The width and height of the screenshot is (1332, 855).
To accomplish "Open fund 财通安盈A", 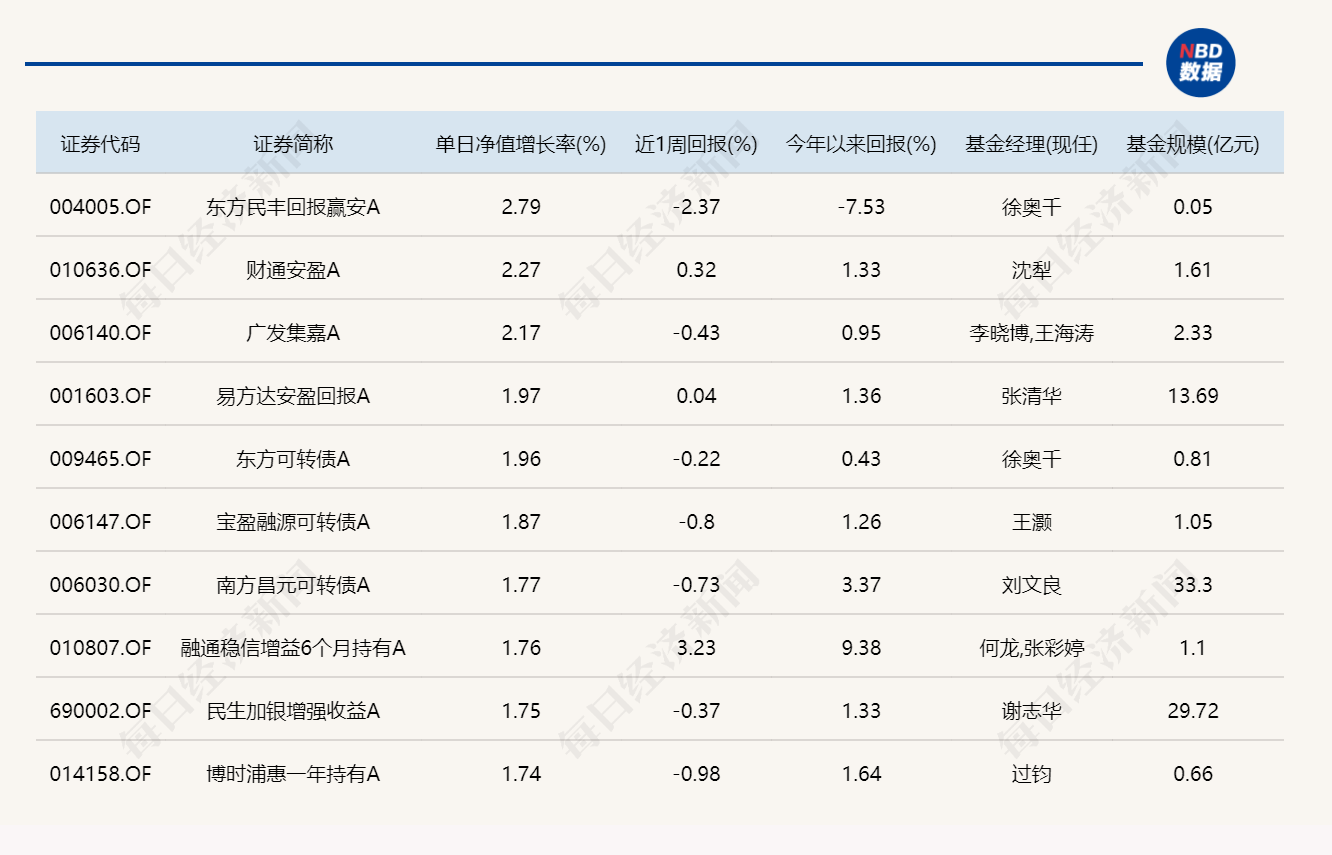I will point(293,271).
